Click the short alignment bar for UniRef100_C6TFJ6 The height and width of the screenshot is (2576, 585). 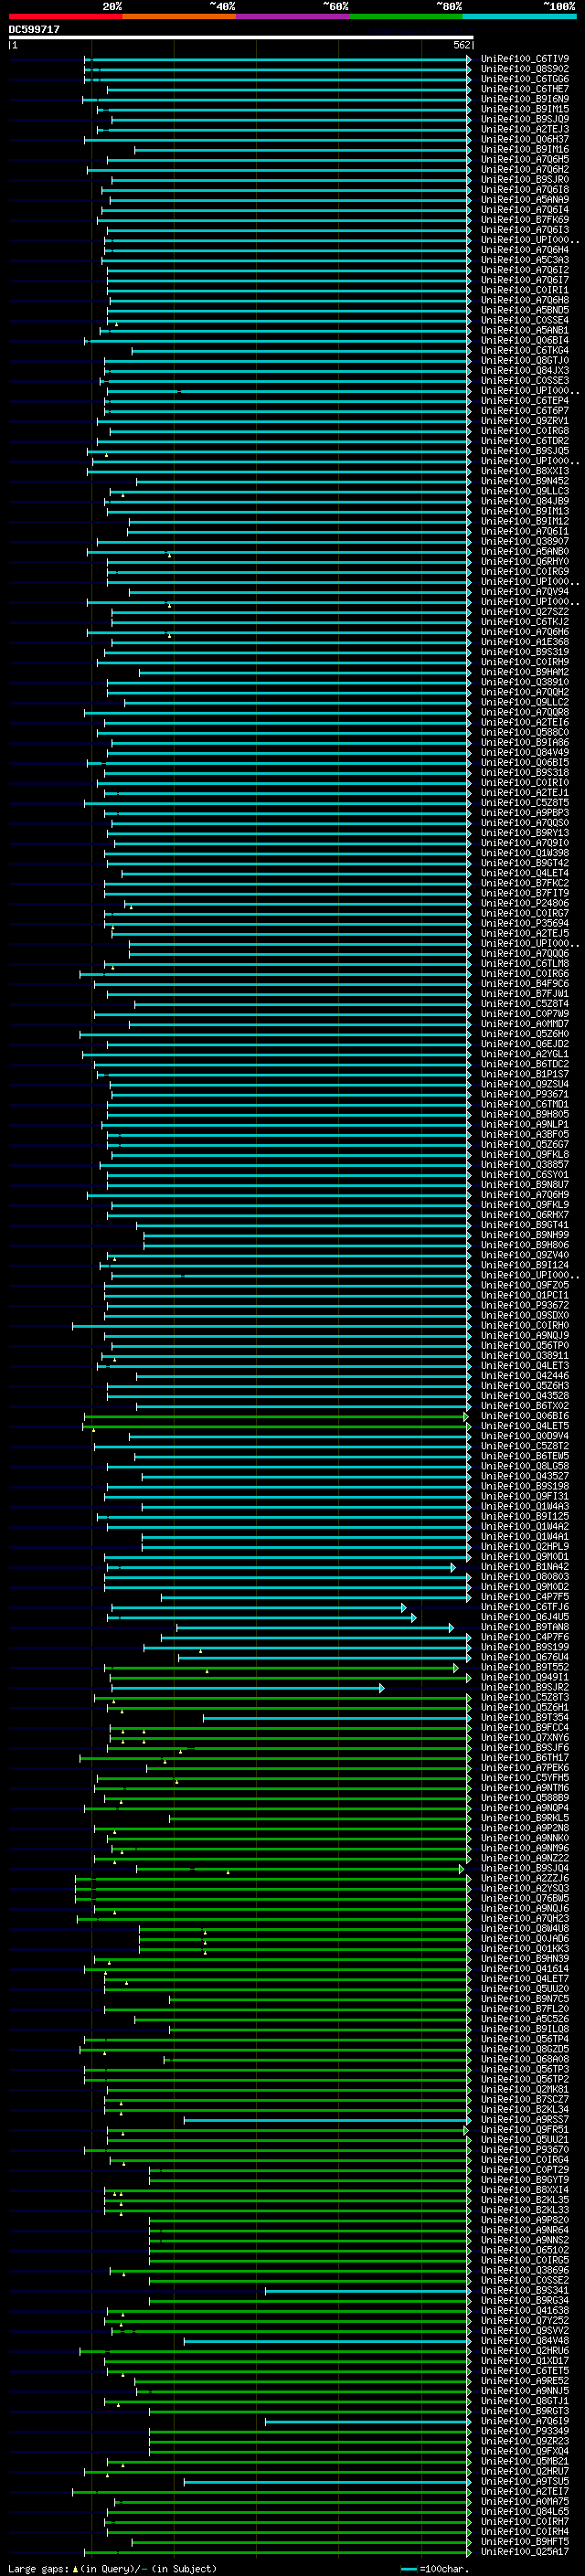pos(259,1607)
